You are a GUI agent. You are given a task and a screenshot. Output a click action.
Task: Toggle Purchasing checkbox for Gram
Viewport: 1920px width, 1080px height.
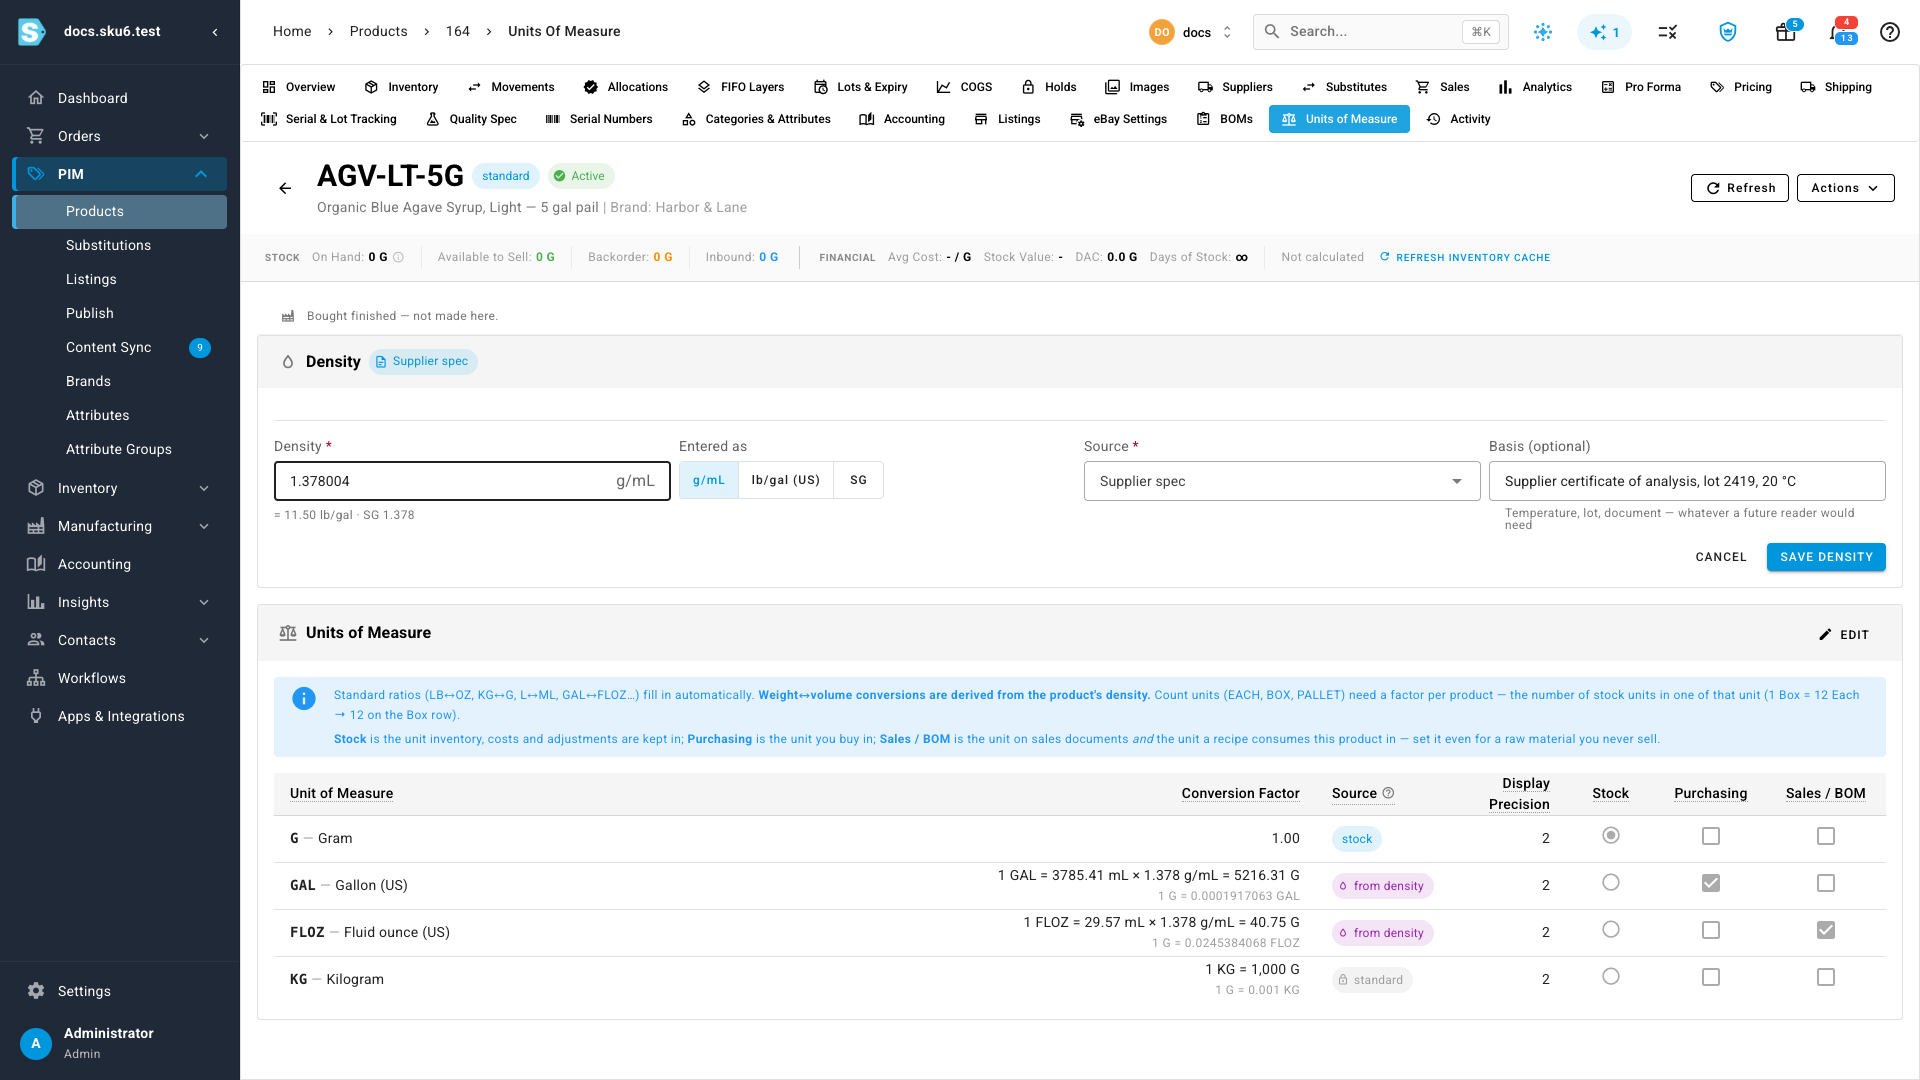coord(1711,836)
